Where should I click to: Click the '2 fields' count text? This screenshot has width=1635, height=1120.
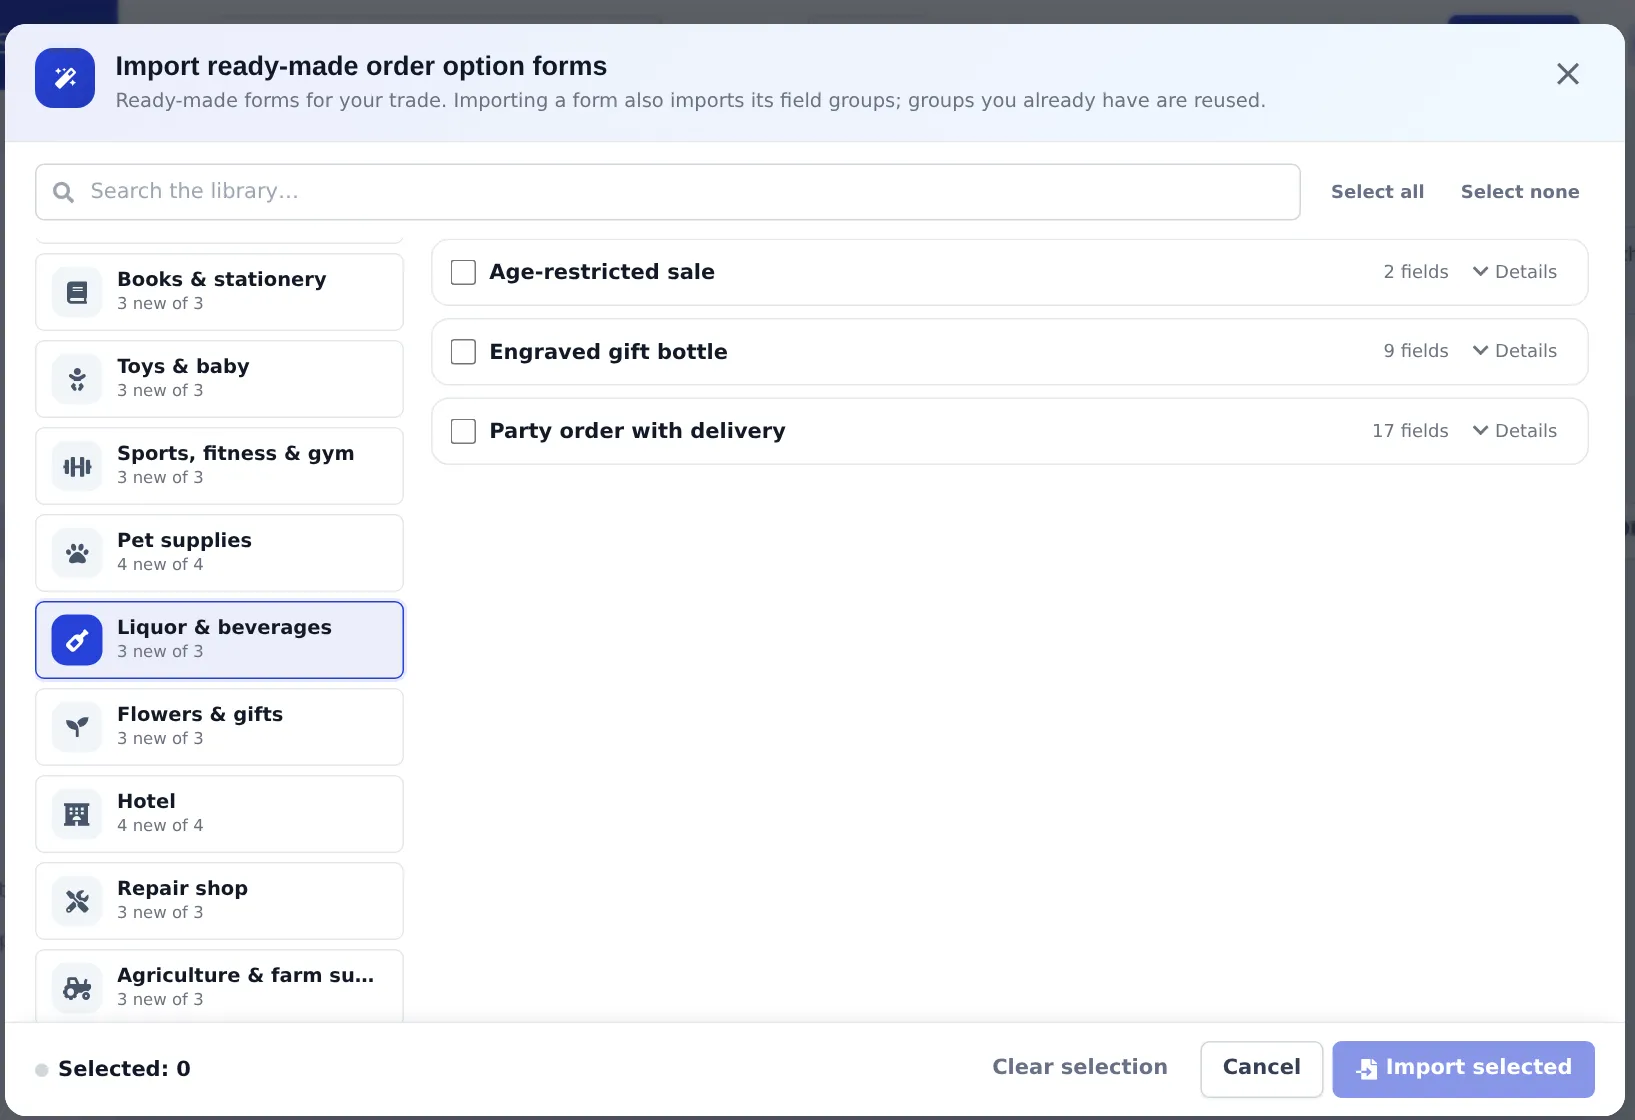click(x=1415, y=272)
